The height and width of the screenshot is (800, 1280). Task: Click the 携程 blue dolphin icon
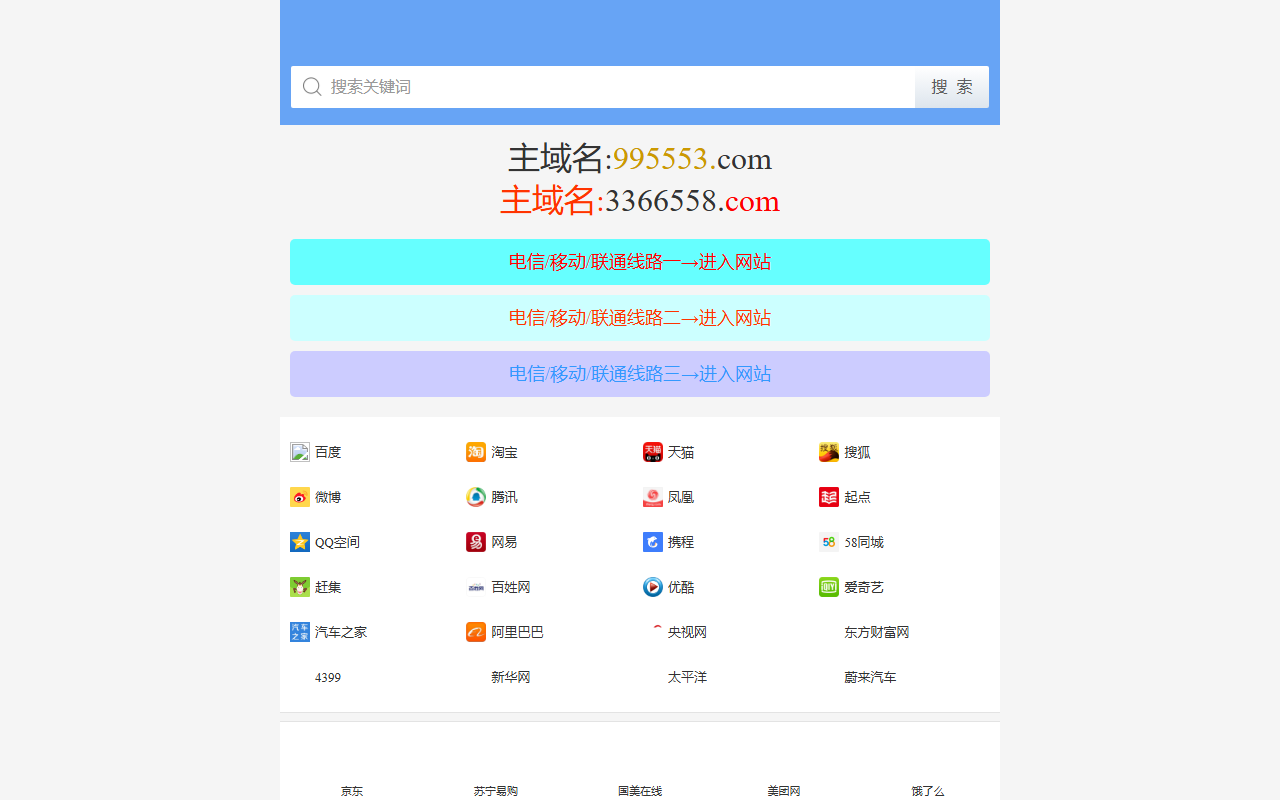653,542
